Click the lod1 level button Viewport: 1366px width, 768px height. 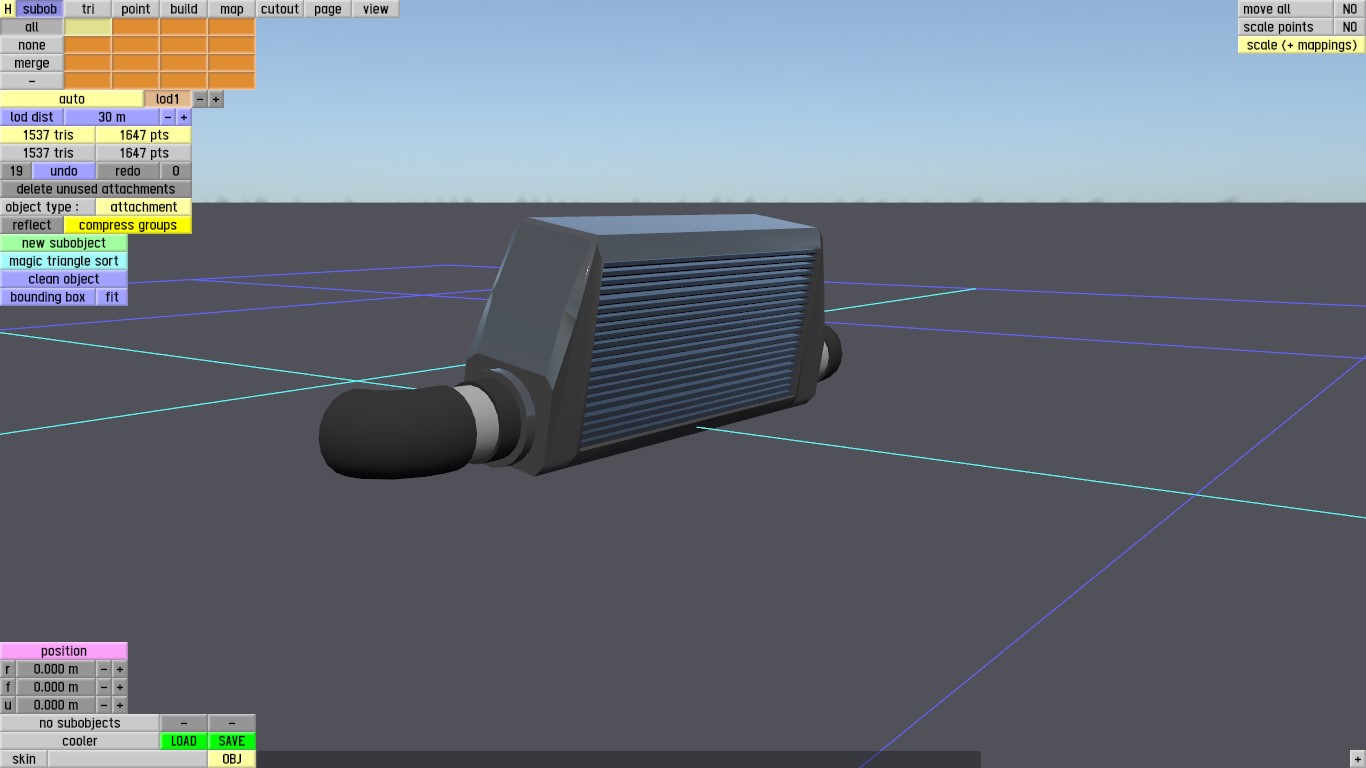pyautogui.click(x=168, y=99)
